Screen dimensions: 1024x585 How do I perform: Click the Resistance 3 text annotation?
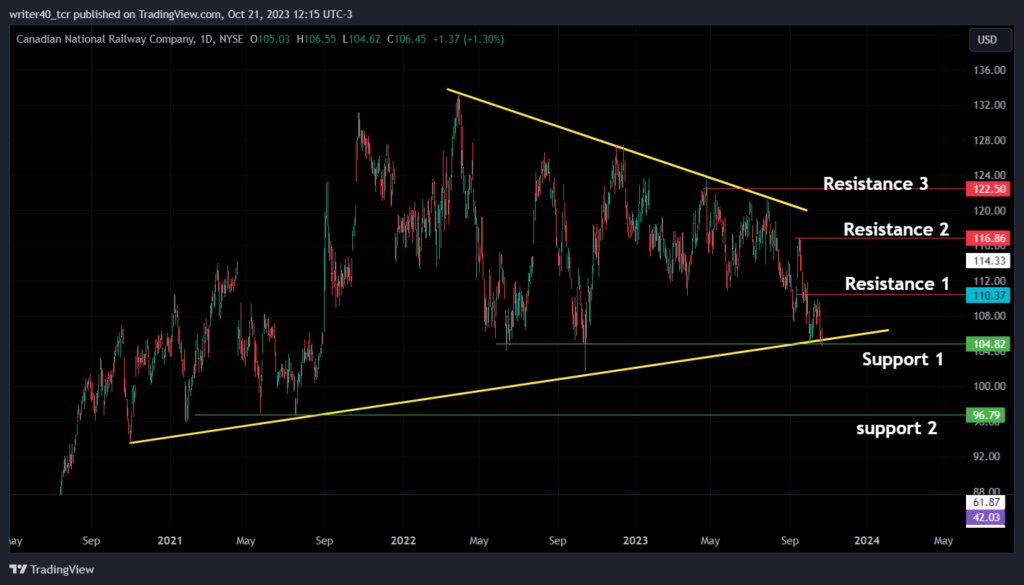[x=875, y=183]
